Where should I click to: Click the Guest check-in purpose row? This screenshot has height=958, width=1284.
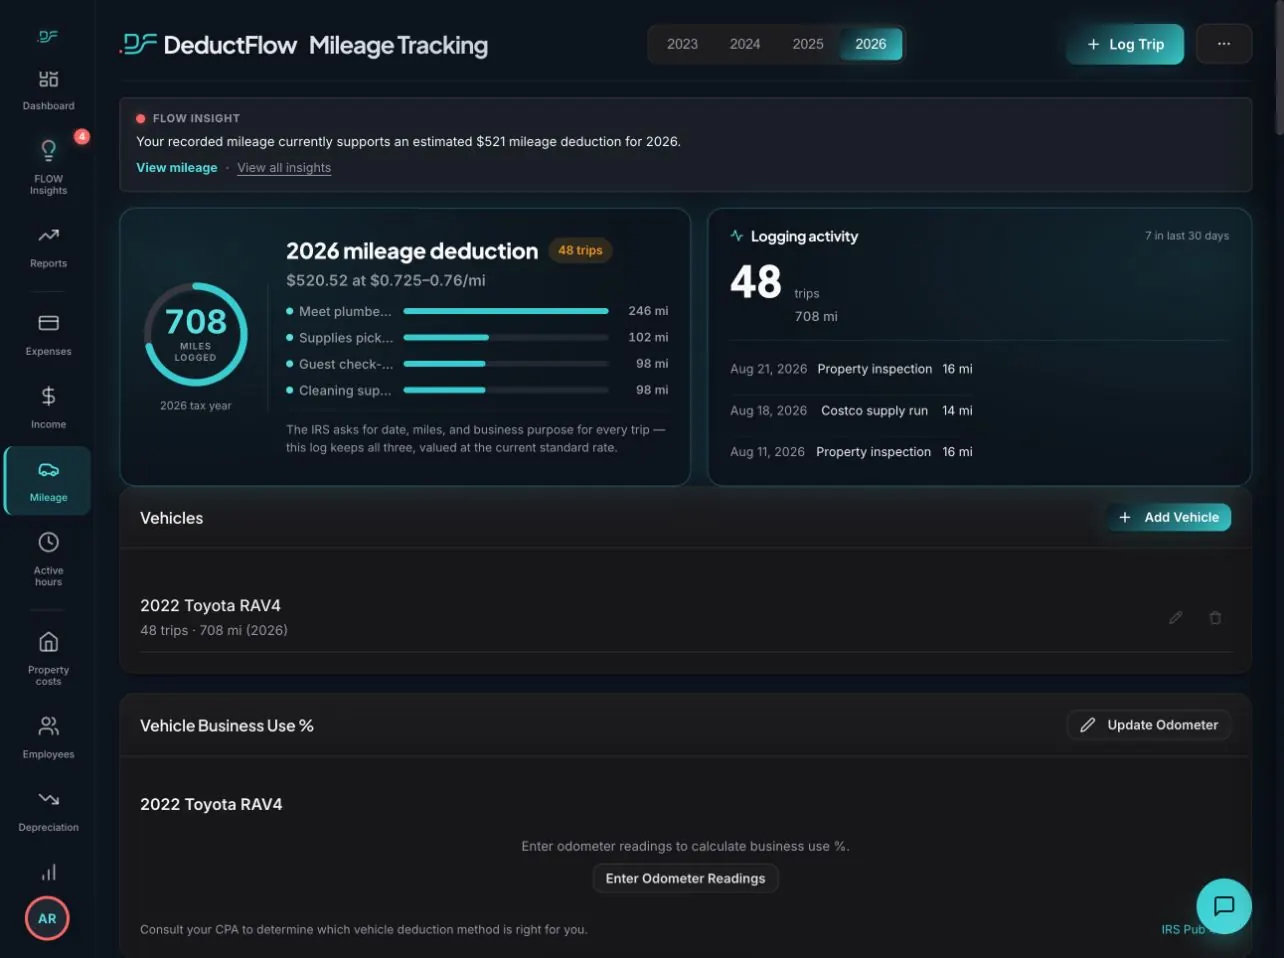(477, 364)
